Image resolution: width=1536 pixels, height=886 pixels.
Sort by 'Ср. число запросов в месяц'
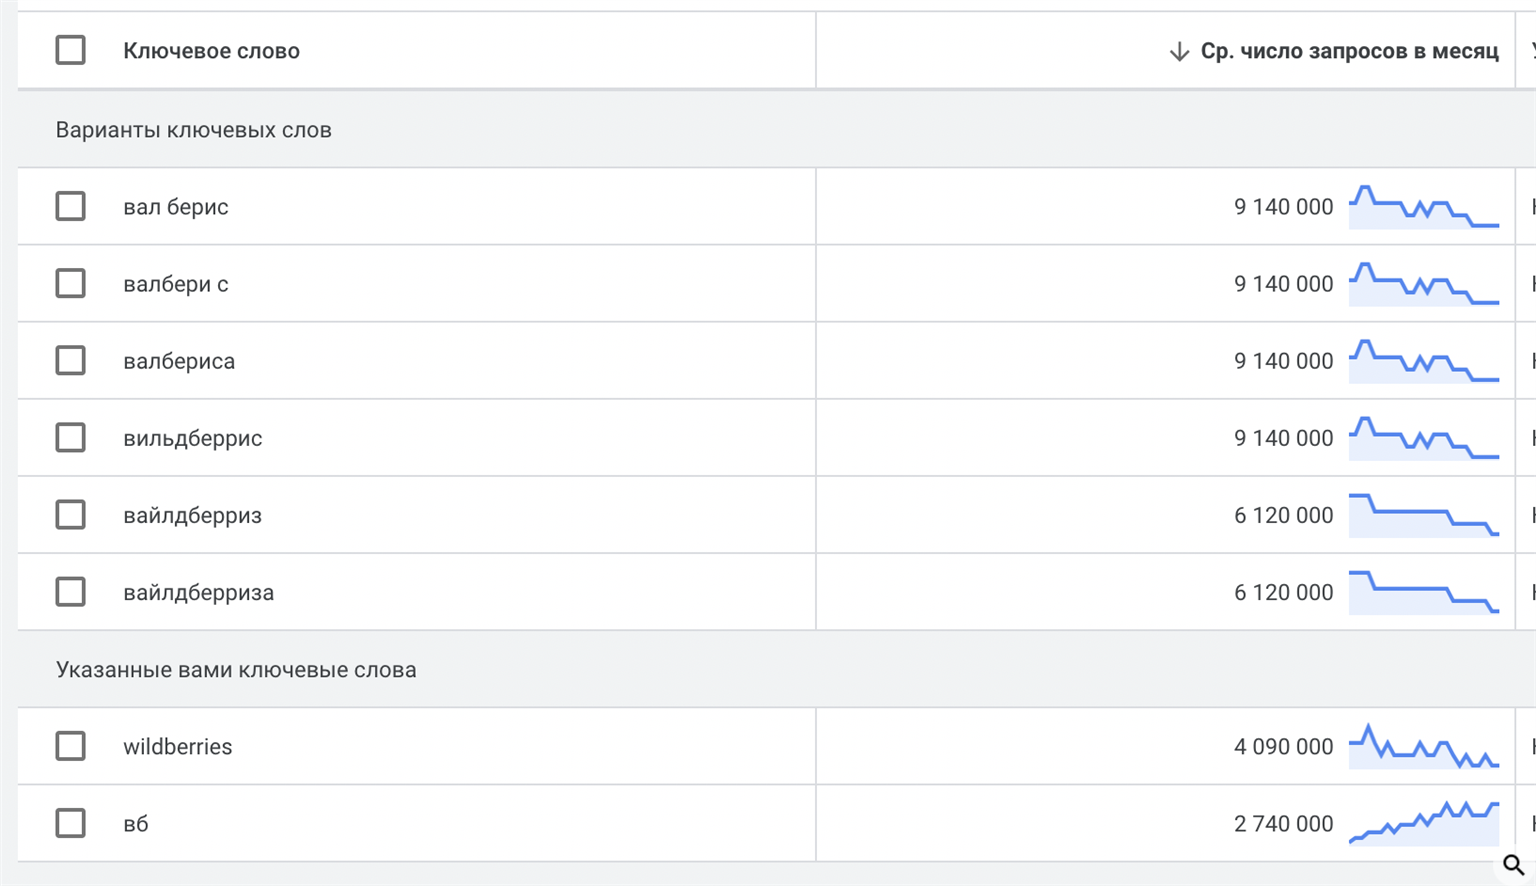tap(1349, 51)
